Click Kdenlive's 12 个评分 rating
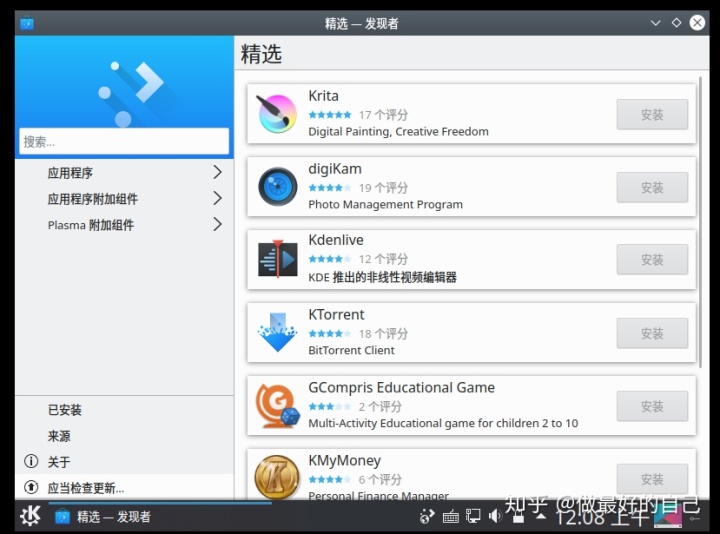This screenshot has height=534, width=720. click(383, 259)
